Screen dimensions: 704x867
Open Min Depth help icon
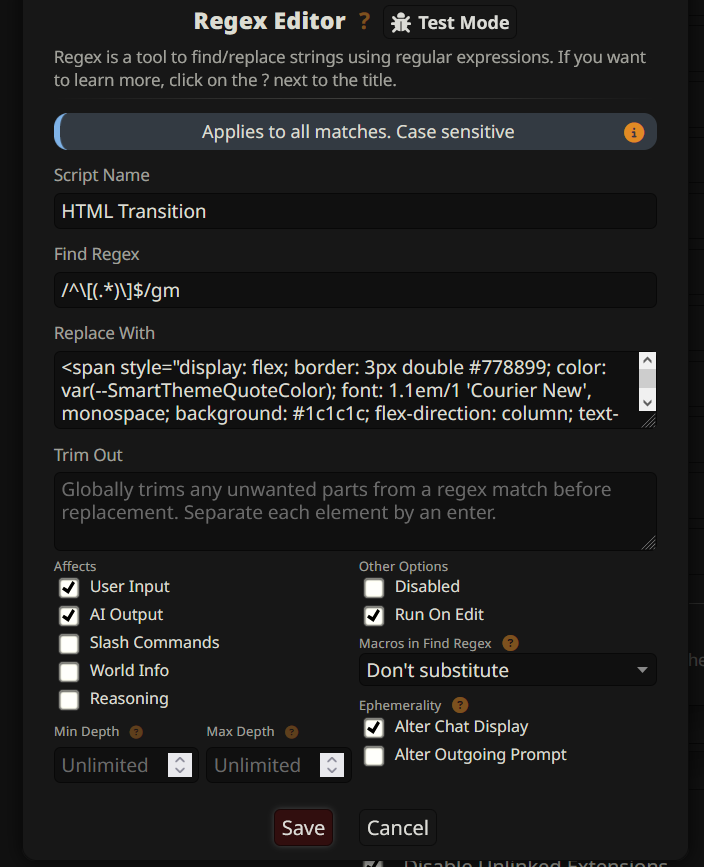click(136, 732)
